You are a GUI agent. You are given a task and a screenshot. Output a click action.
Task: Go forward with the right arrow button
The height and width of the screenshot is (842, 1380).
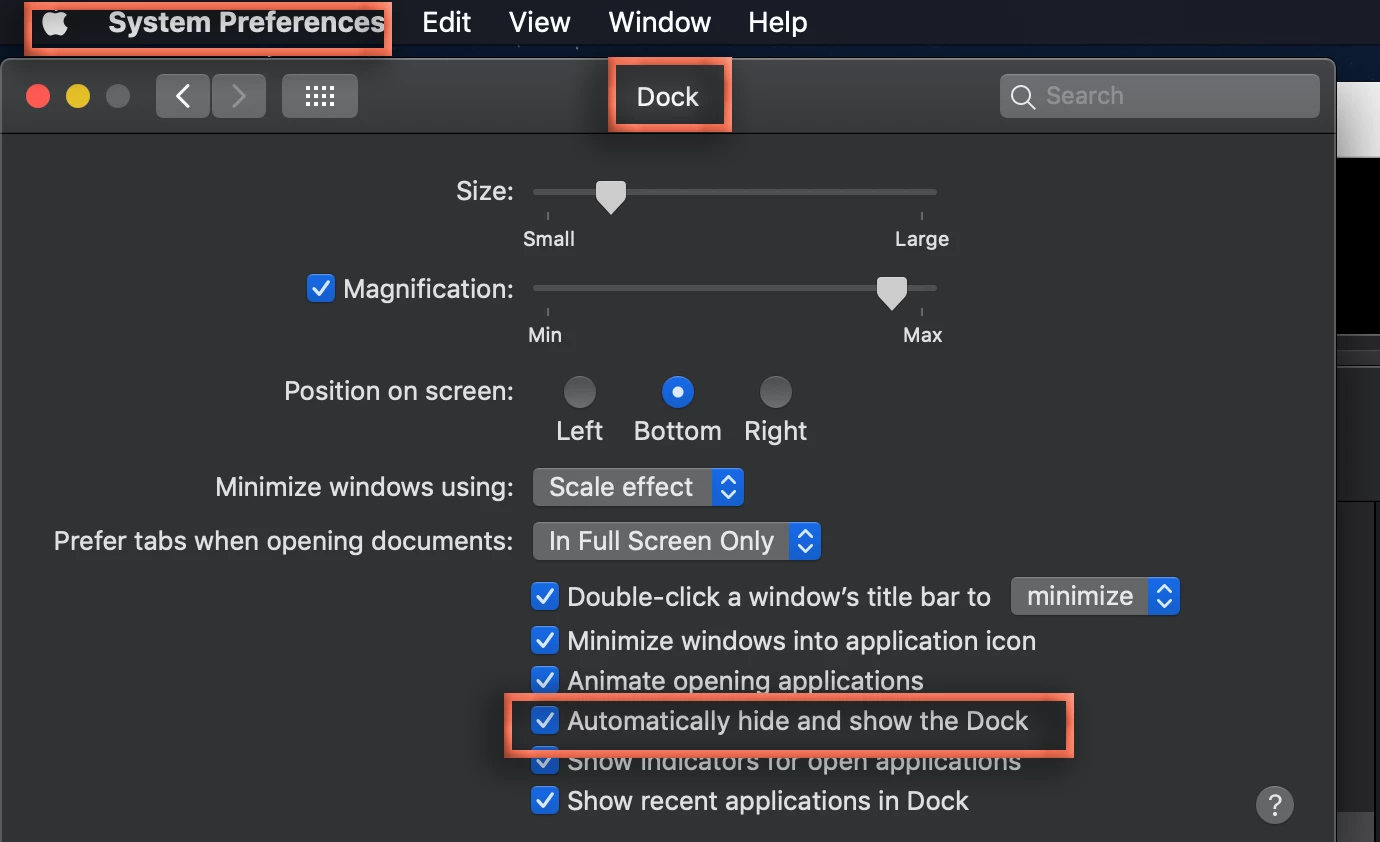238,96
